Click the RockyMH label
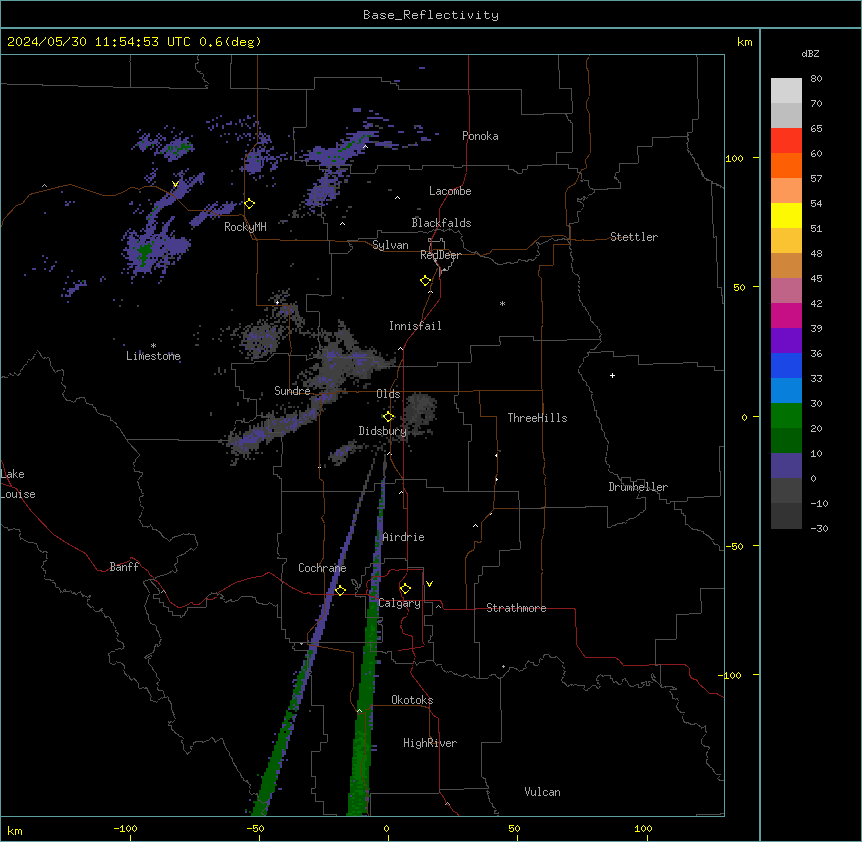The width and height of the screenshot is (862, 842). click(245, 227)
